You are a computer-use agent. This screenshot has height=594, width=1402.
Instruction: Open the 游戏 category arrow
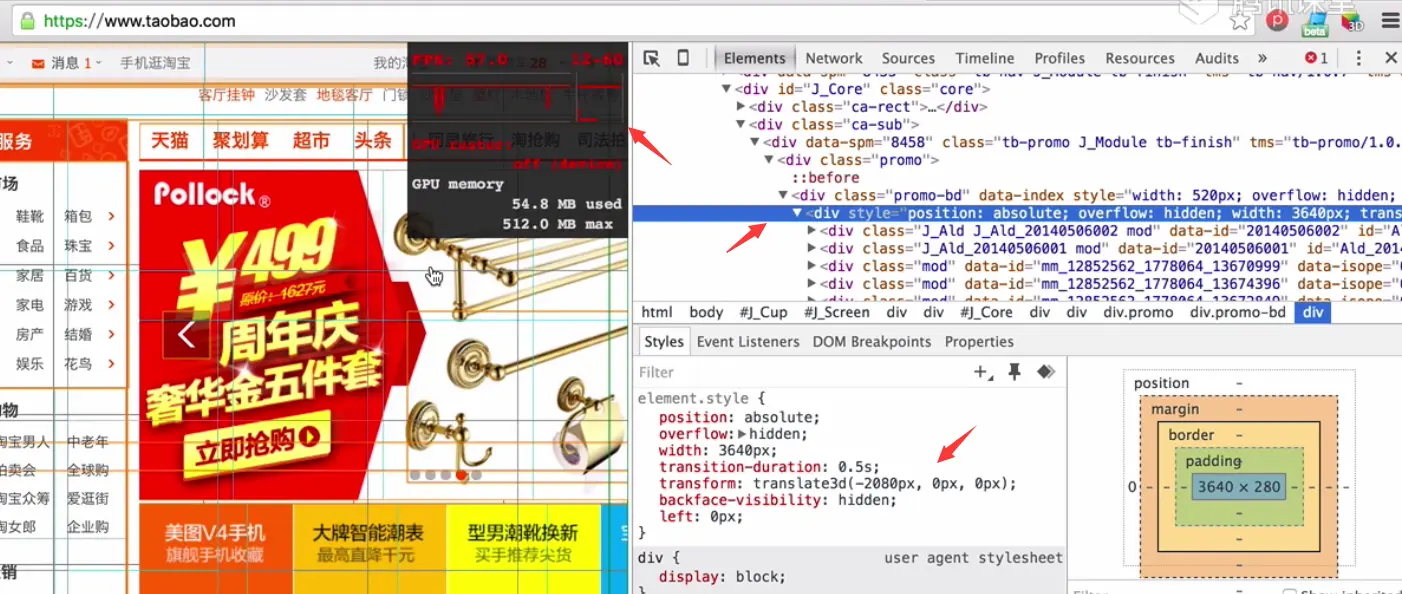[111, 305]
